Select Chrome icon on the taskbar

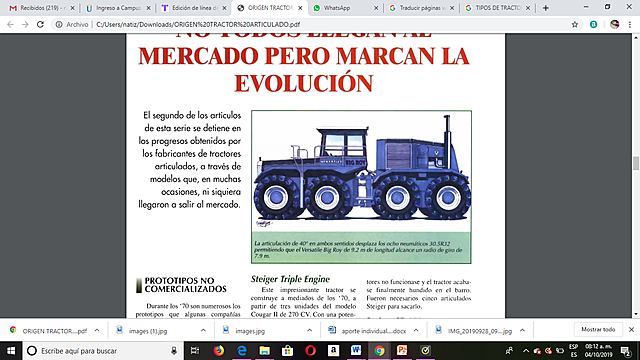[379, 351]
